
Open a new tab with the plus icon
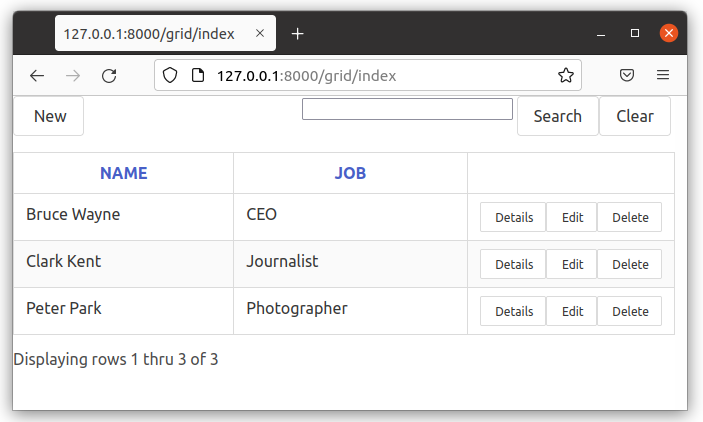[x=297, y=34]
